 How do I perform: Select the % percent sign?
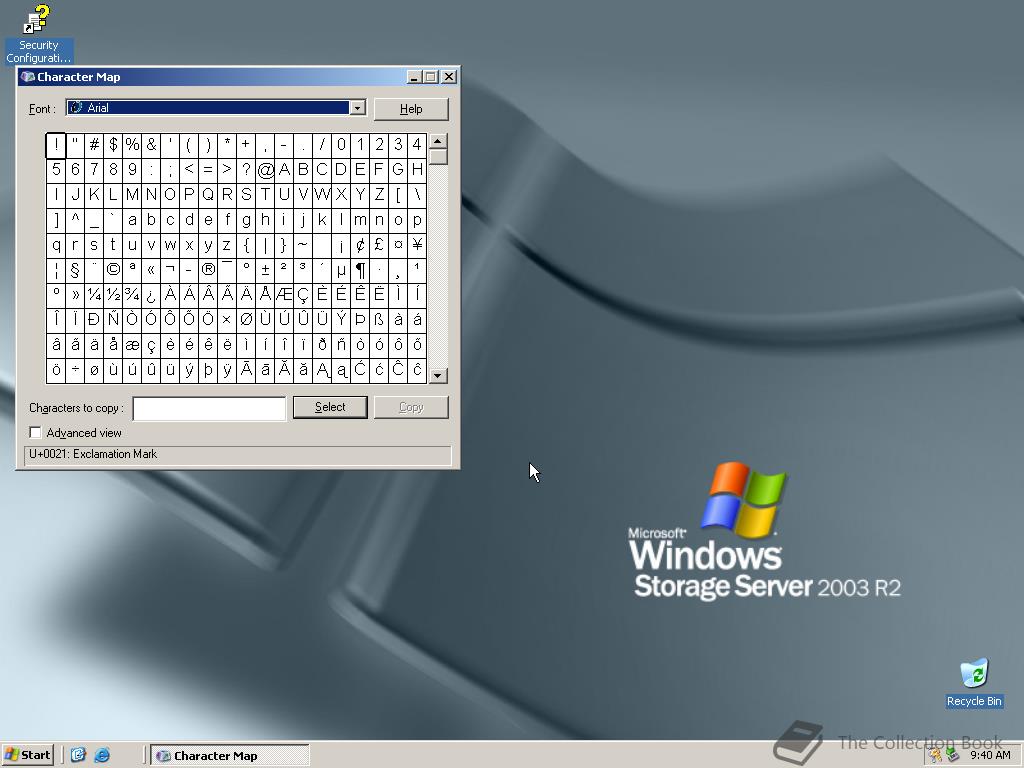132,144
